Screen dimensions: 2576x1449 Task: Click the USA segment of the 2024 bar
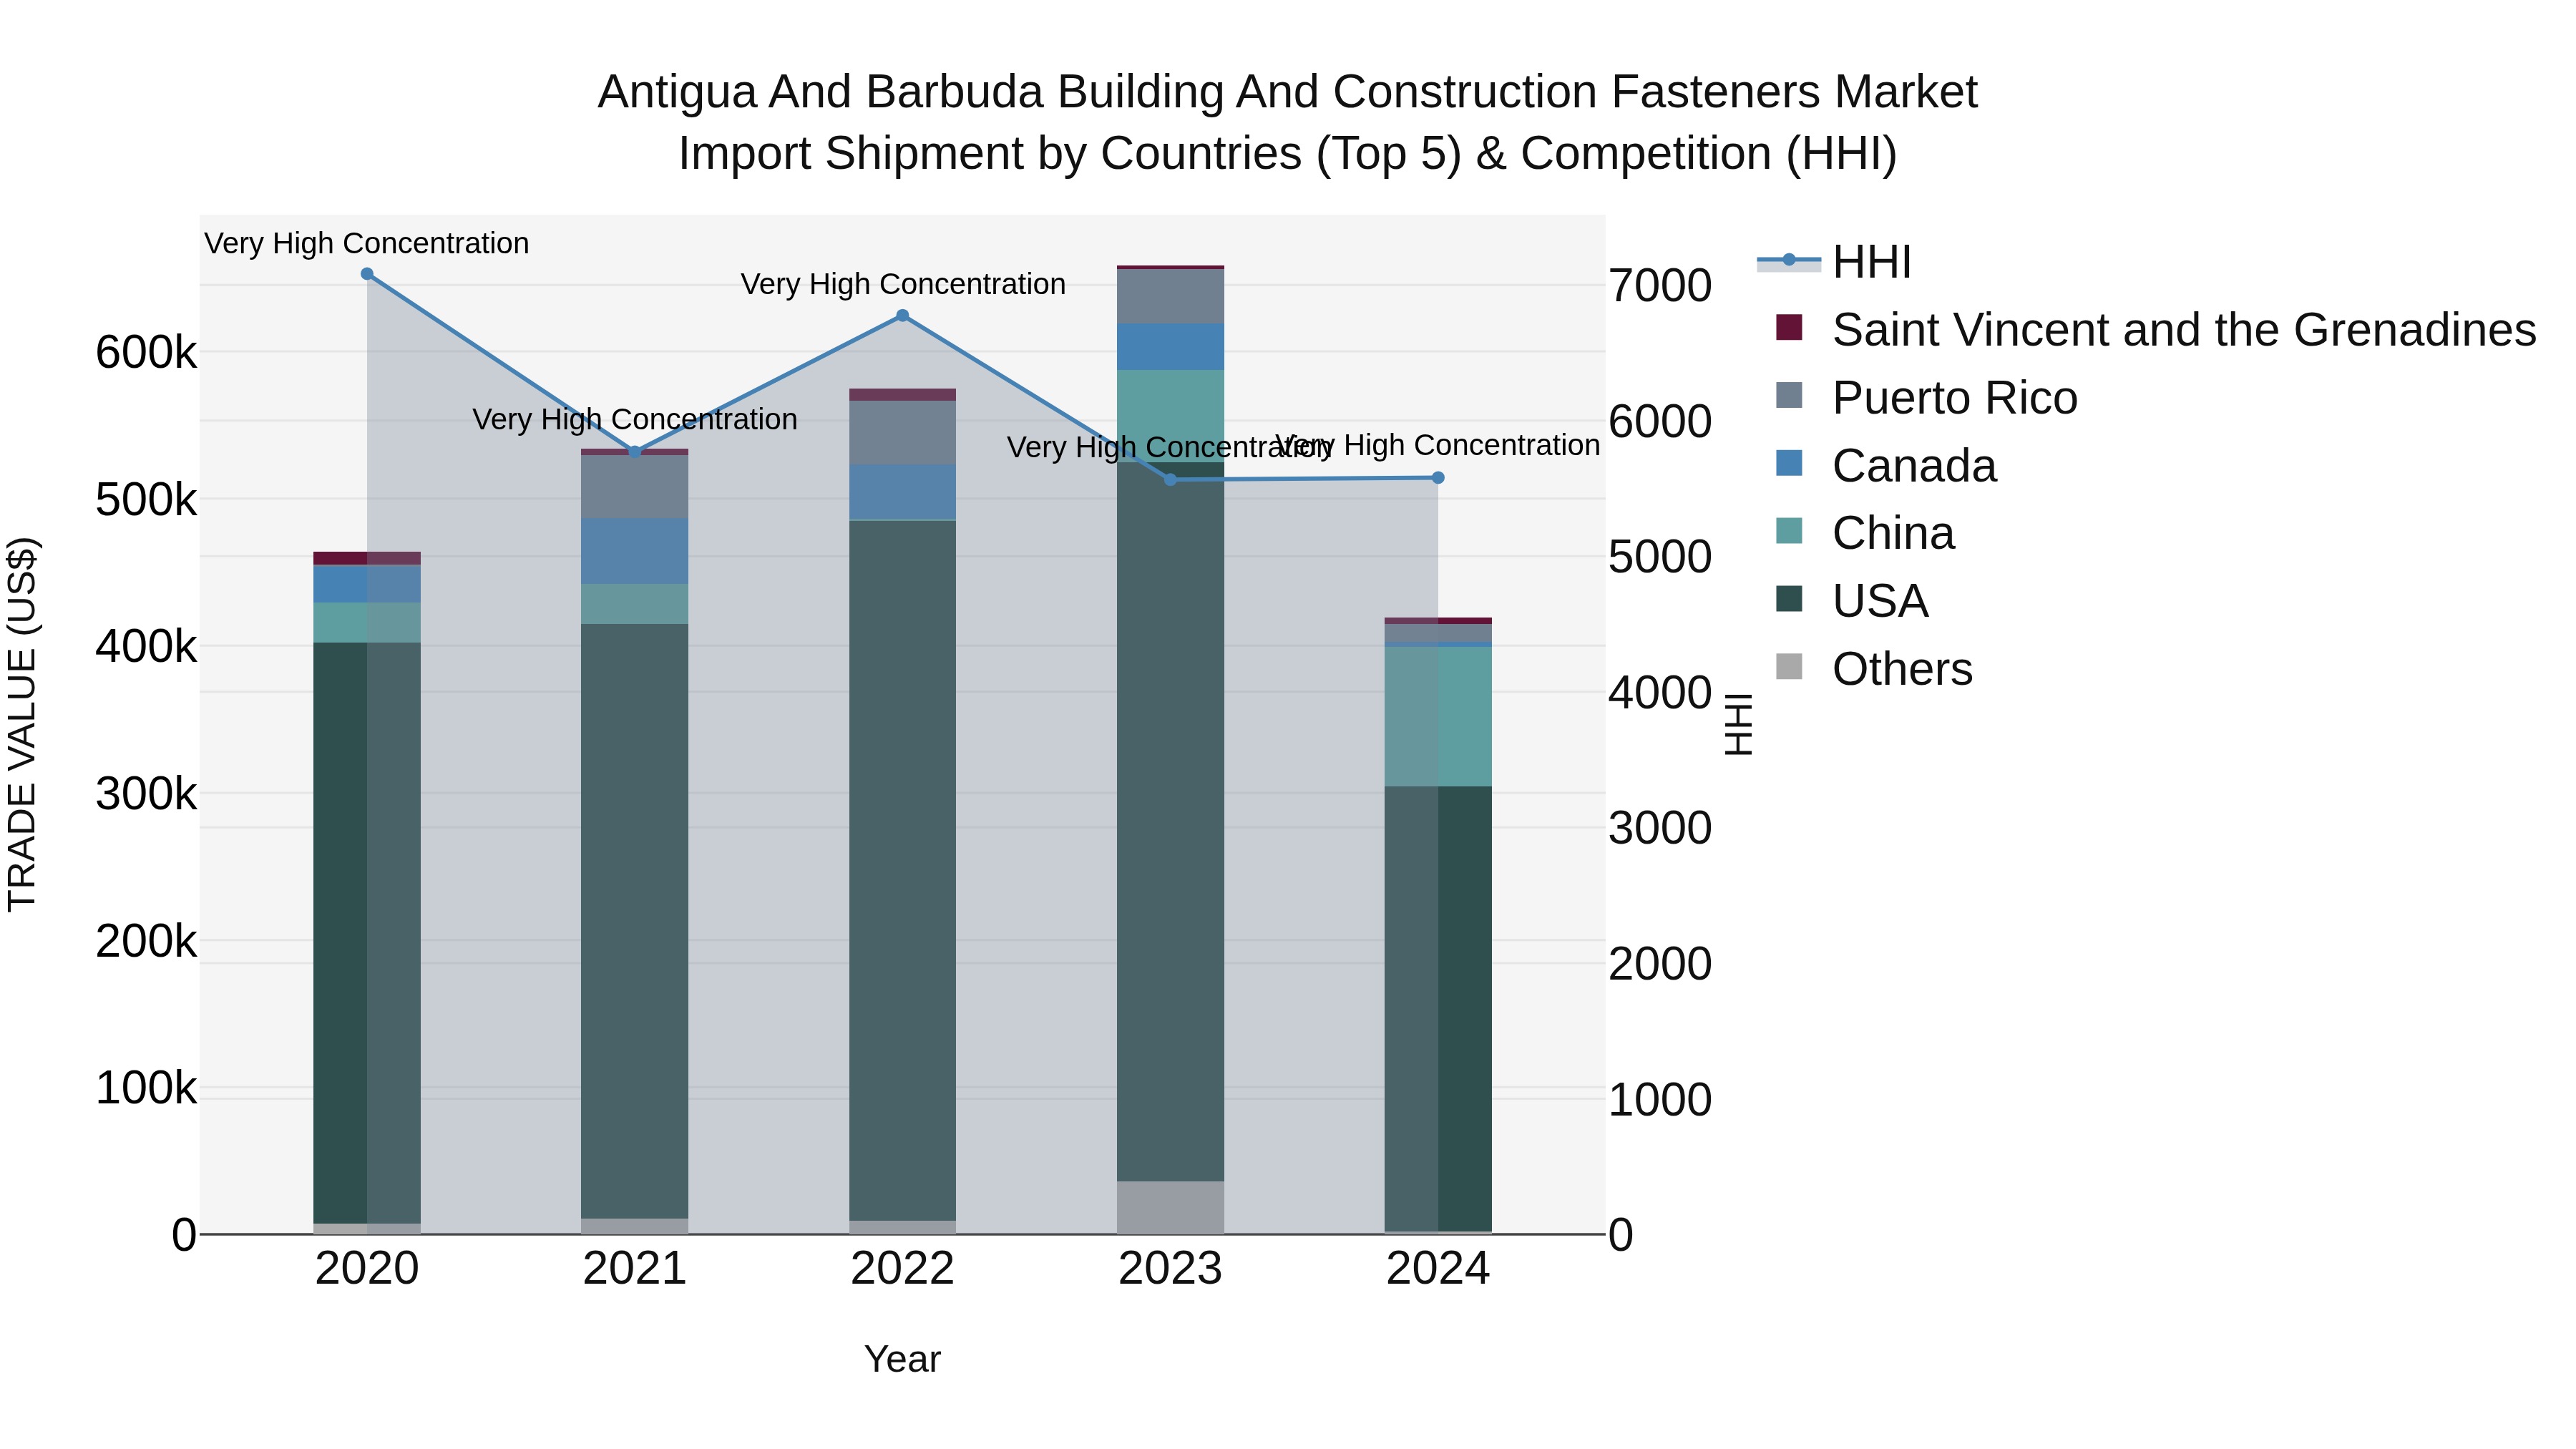(1439, 1009)
